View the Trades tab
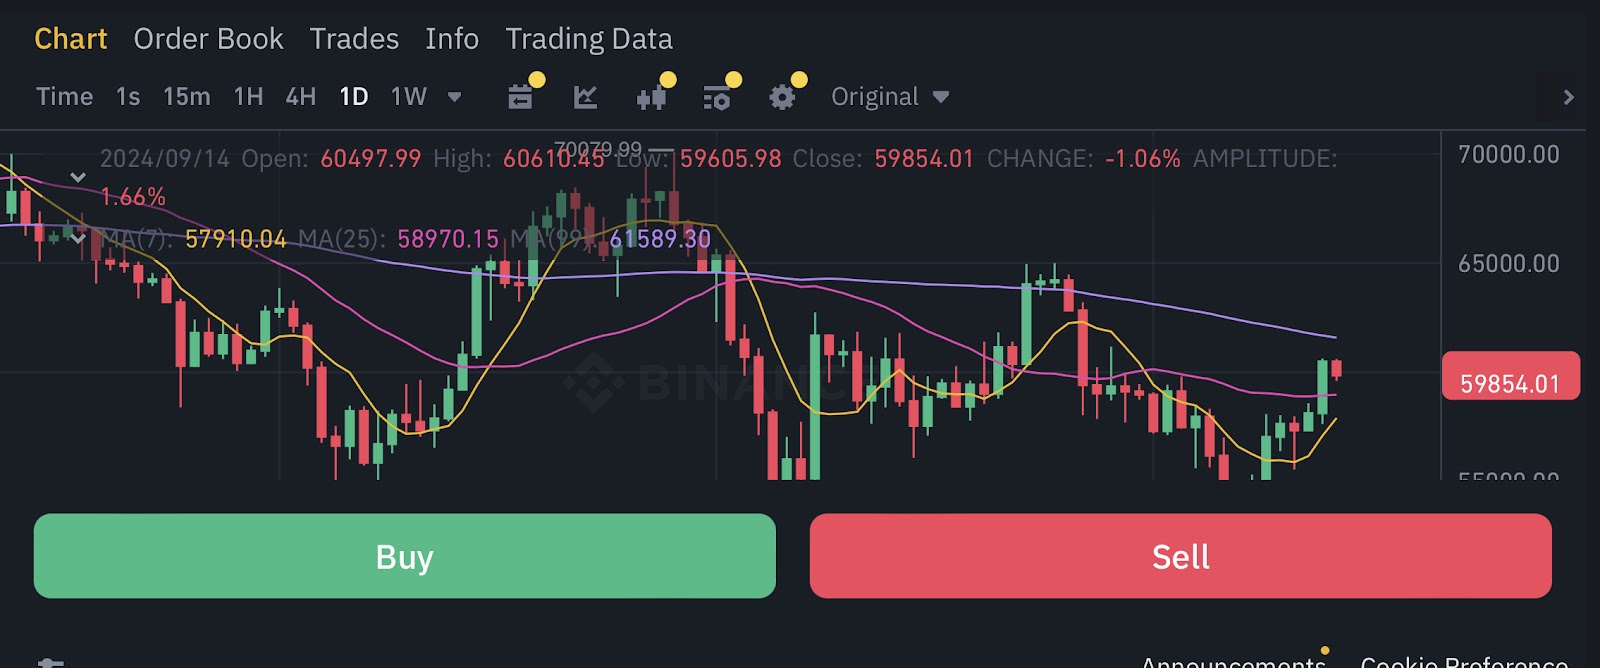This screenshot has height=668, width=1600. click(x=354, y=39)
